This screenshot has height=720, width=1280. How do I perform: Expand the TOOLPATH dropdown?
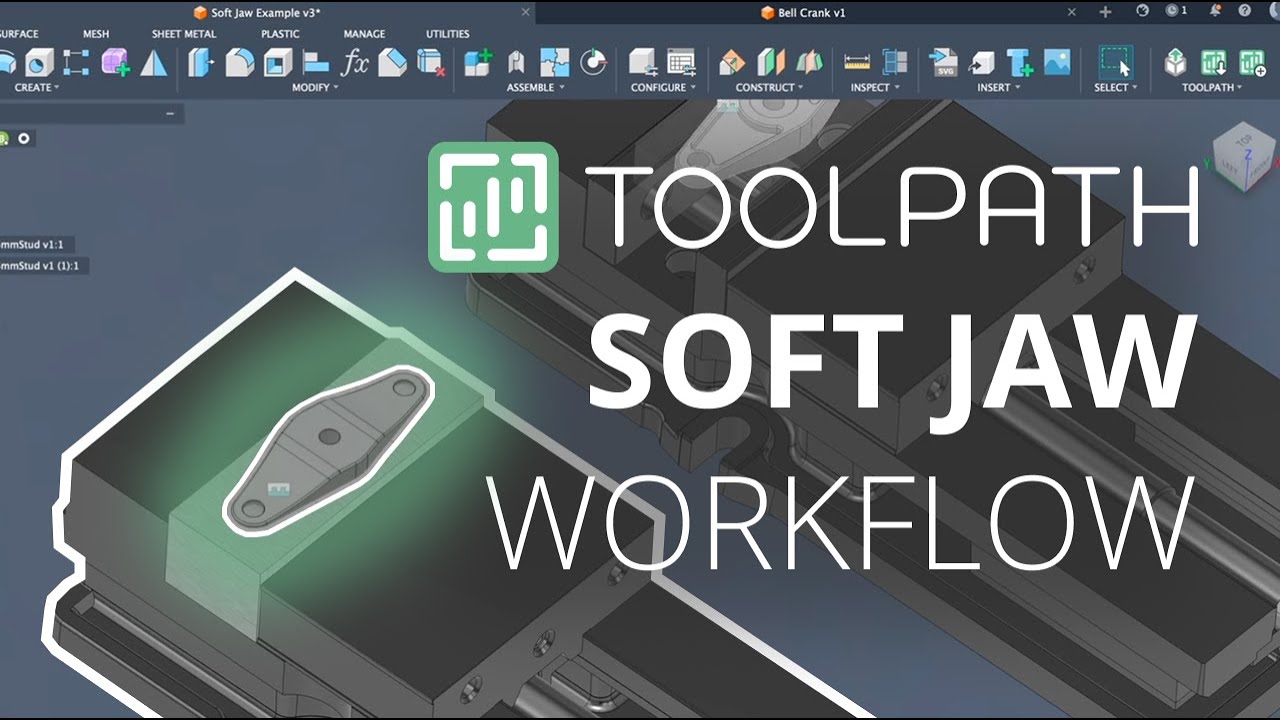[x=1212, y=88]
